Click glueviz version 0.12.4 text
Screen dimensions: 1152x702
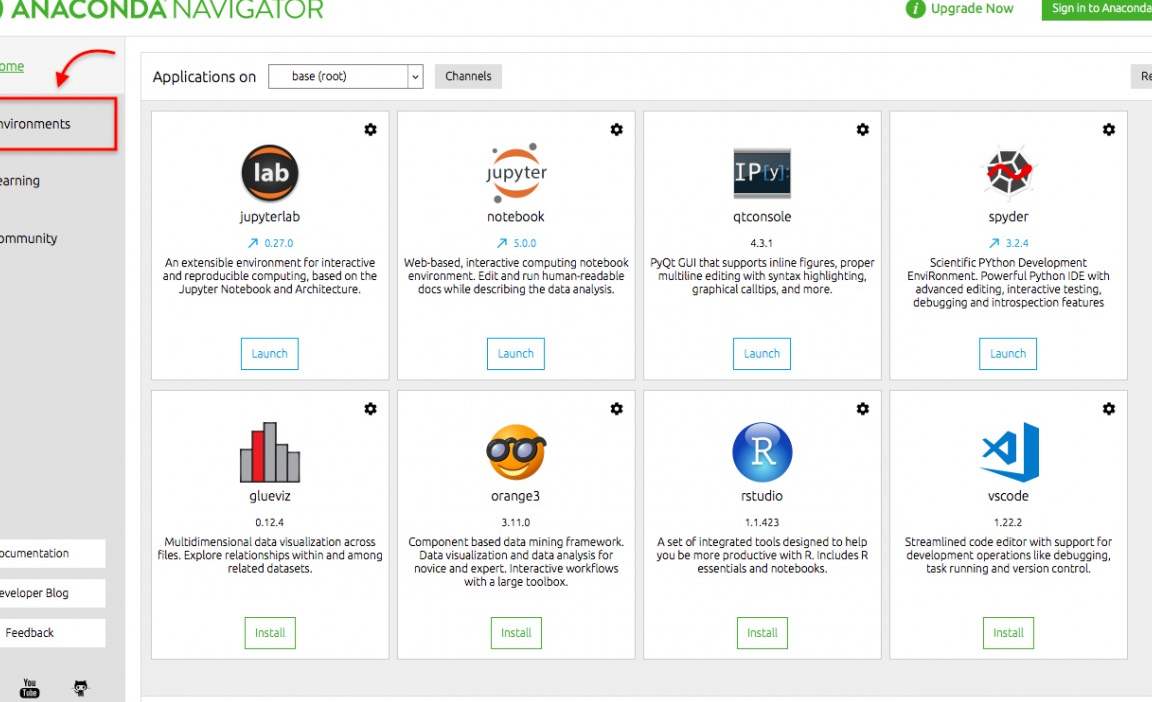[270, 523]
